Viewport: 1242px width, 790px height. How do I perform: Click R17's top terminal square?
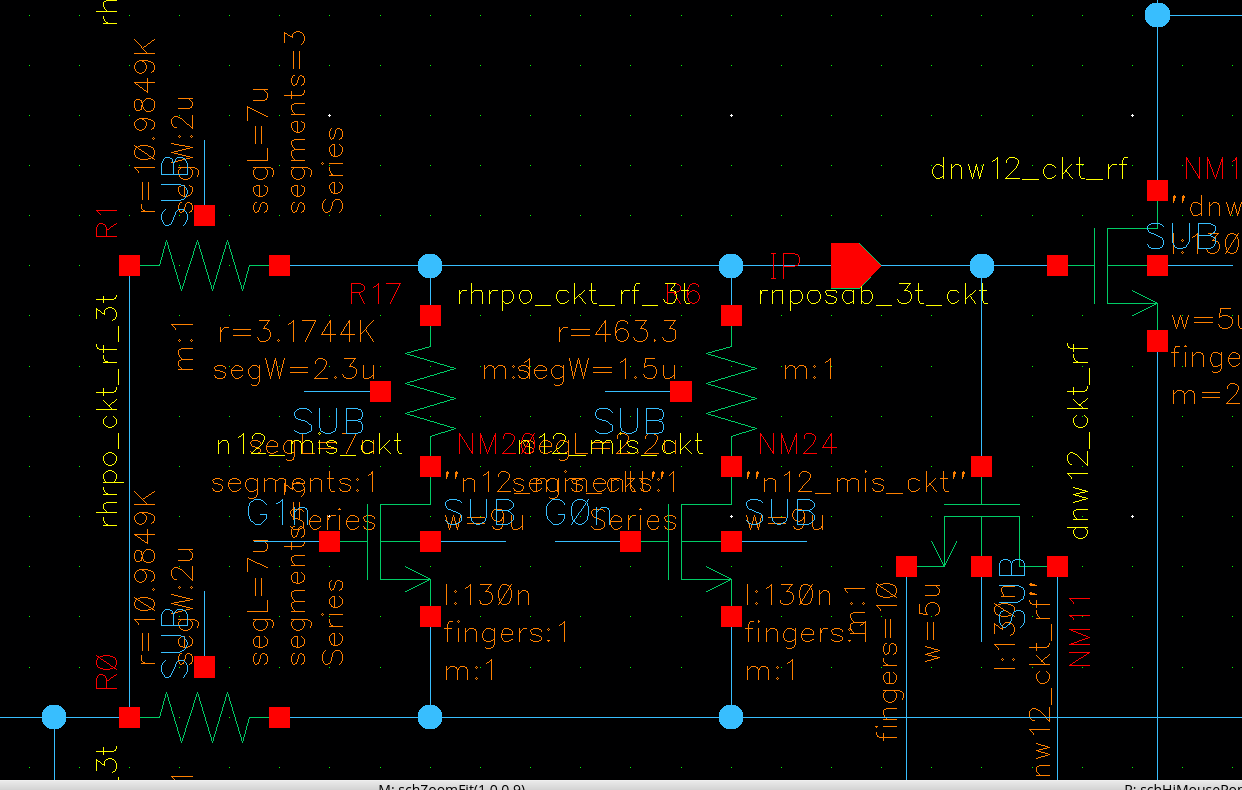[430, 315]
